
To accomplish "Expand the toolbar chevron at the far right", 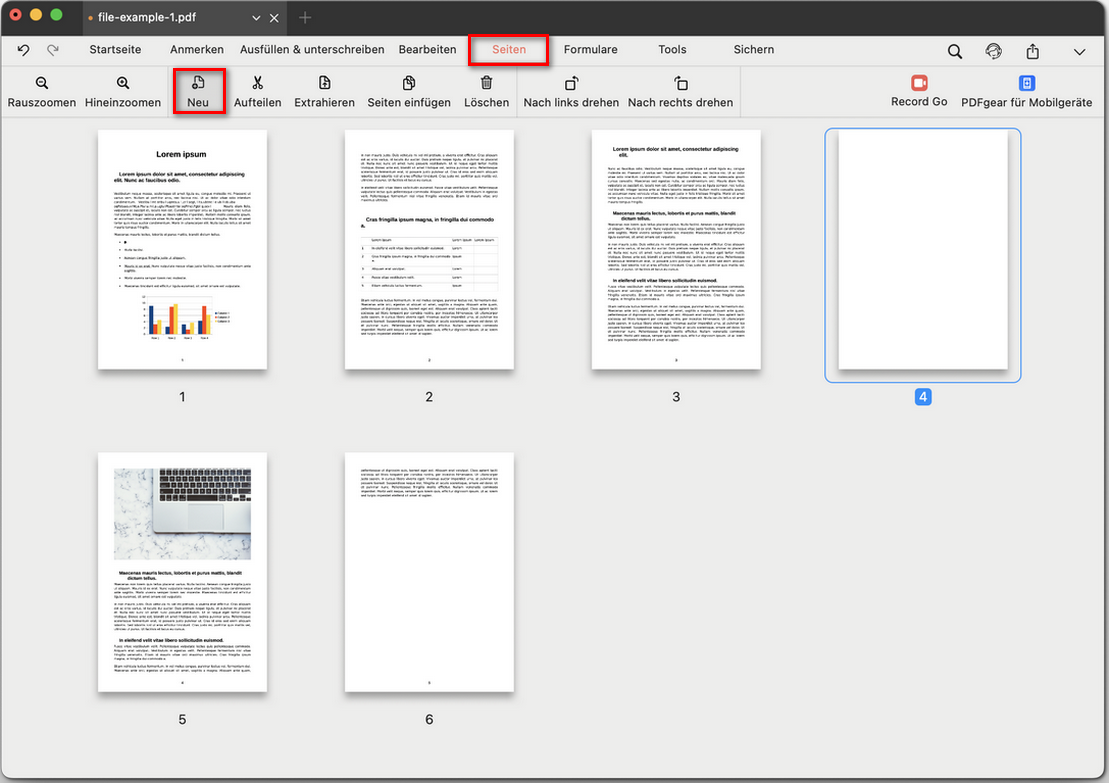I will click(1080, 50).
